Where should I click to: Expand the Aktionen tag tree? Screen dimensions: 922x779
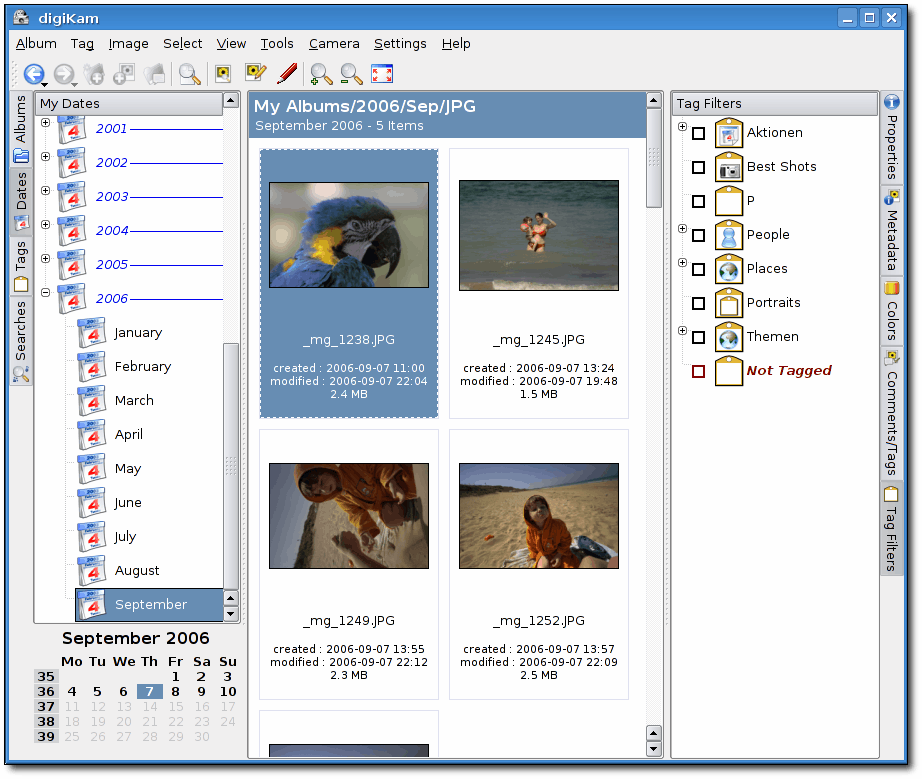682,126
